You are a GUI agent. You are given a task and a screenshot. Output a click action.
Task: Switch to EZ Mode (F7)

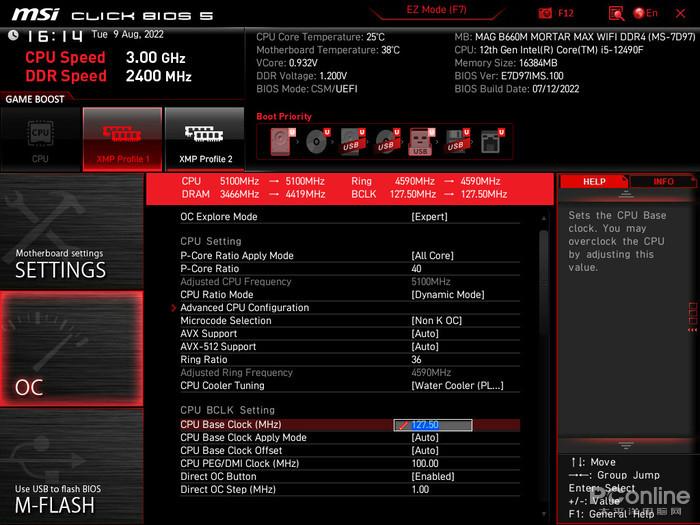[x=436, y=10]
